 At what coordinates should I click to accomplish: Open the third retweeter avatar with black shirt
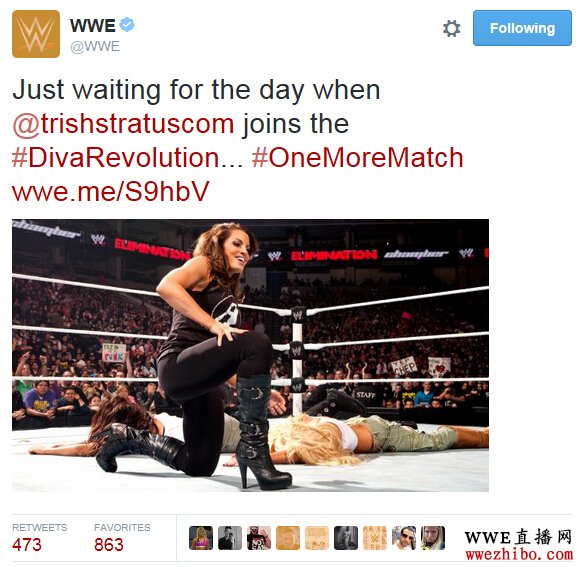tap(259, 538)
